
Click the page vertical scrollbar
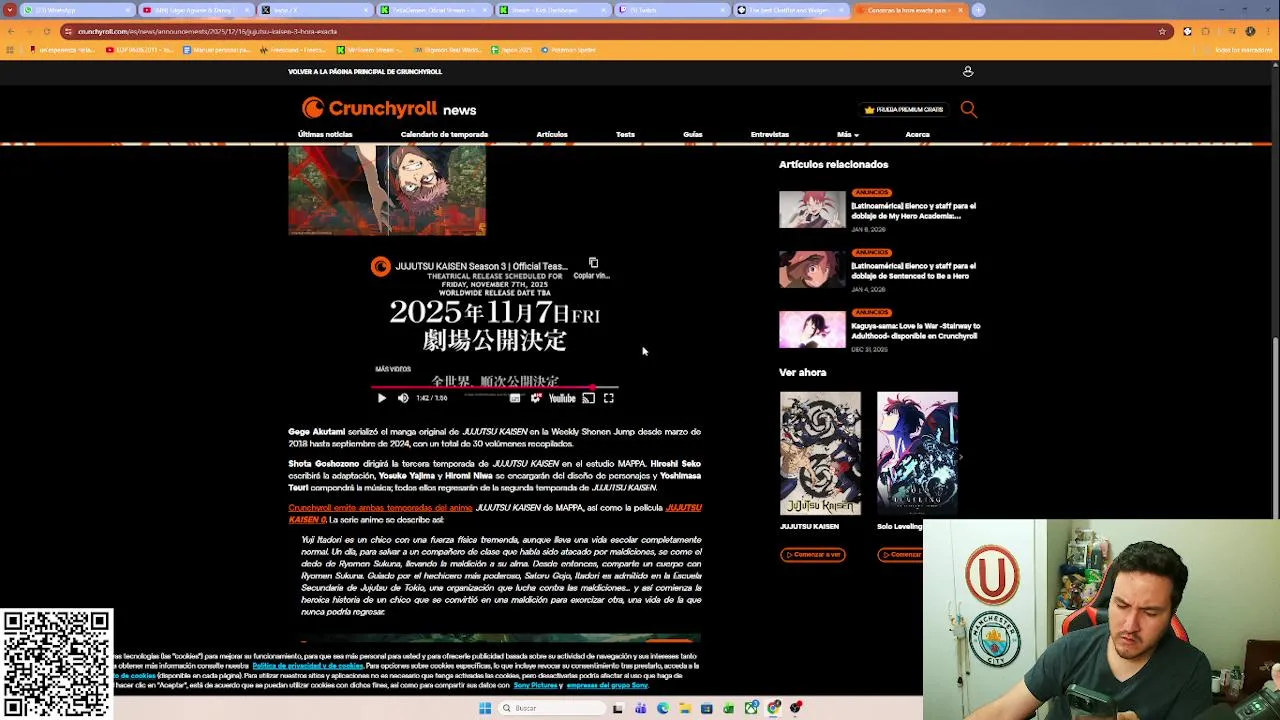click(x=1275, y=380)
